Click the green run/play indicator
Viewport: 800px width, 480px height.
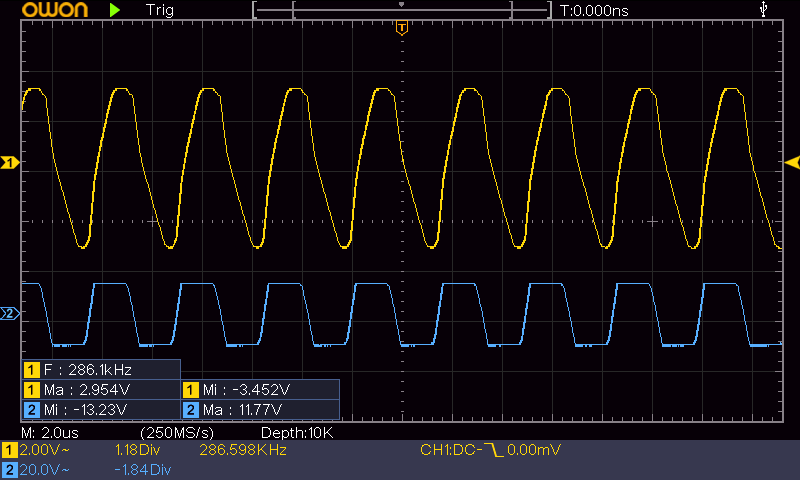115,10
